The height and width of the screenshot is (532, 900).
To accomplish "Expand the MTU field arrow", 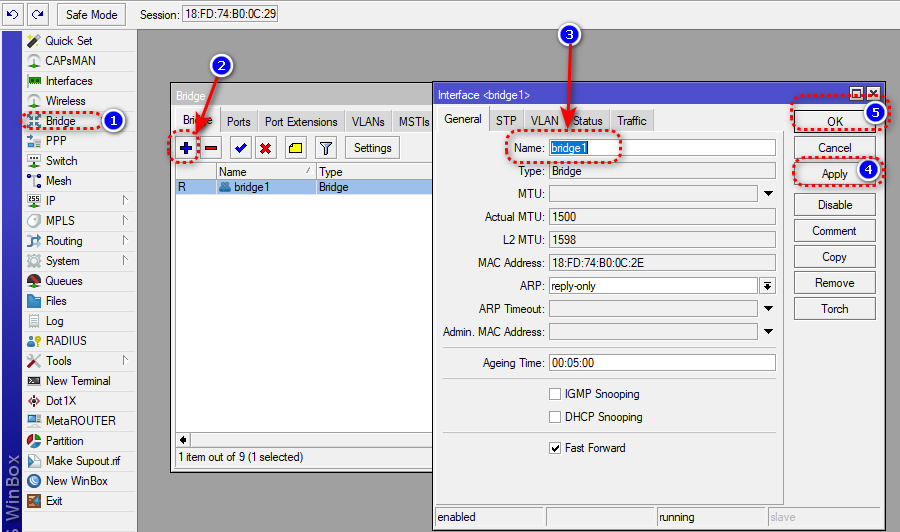I will coord(768,194).
